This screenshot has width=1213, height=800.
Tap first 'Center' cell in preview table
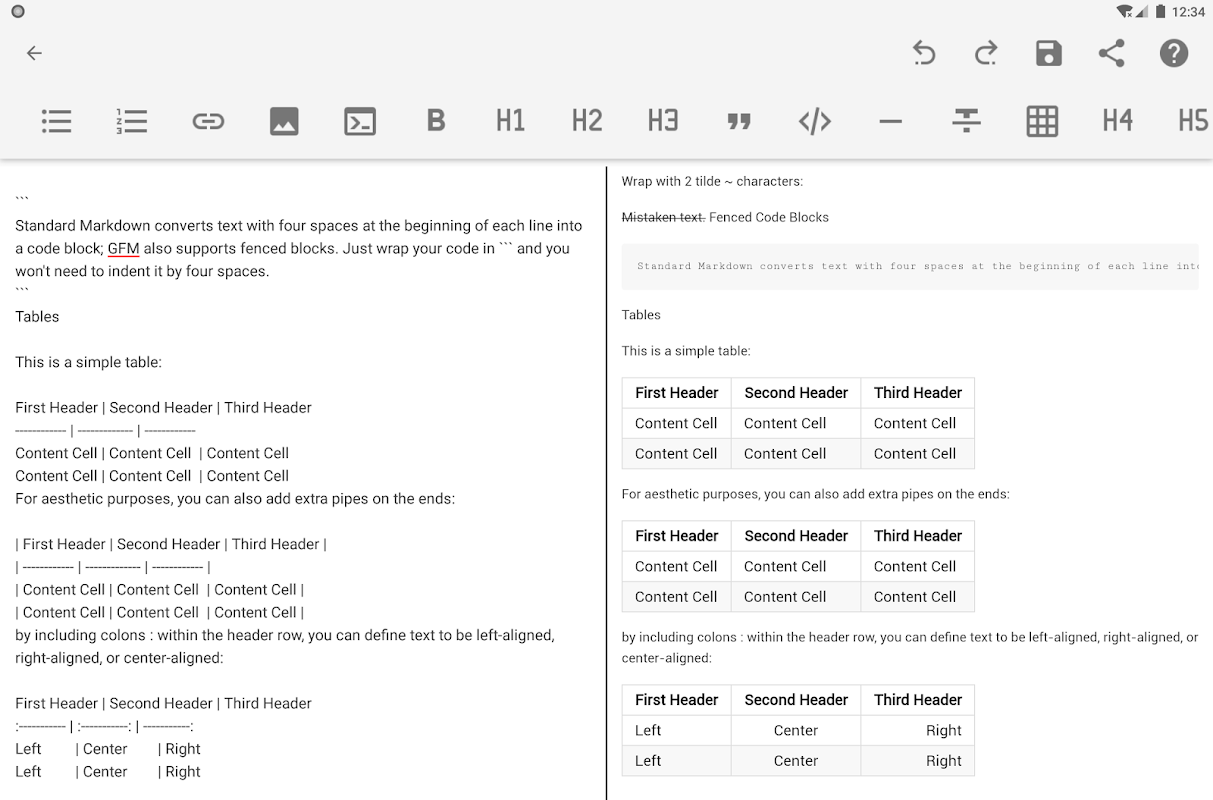tap(796, 730)
